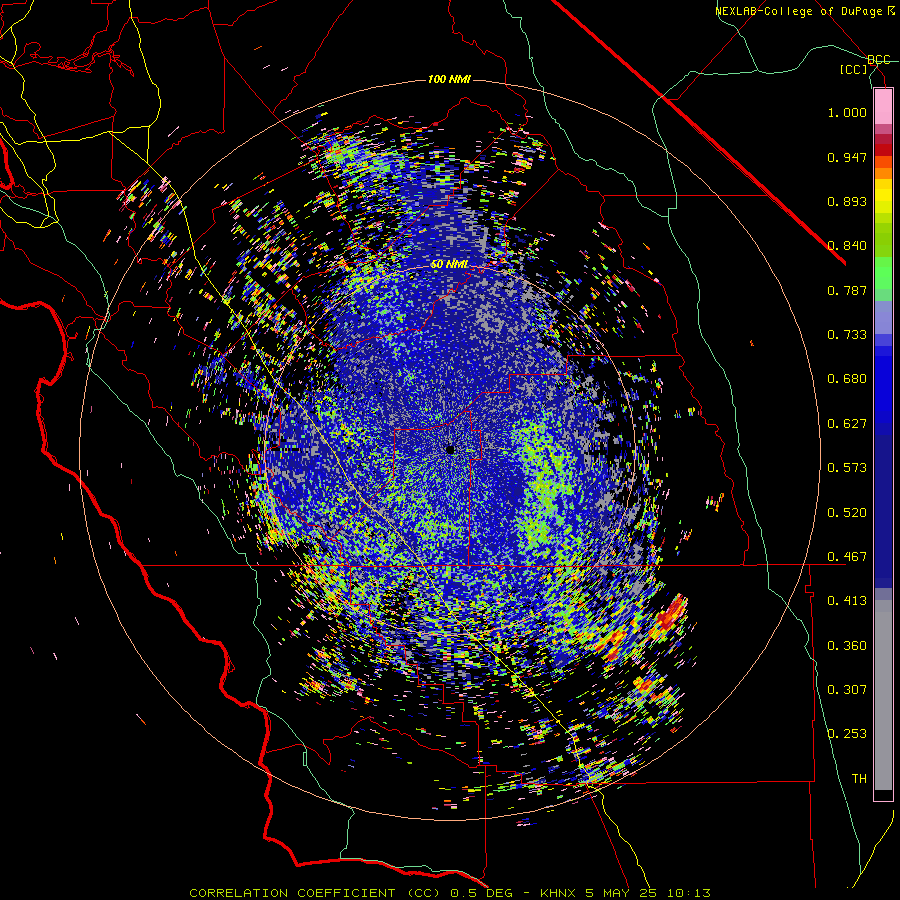Click the "TH" threshold label on the scale
900x900 pixels.
(859, 778)
